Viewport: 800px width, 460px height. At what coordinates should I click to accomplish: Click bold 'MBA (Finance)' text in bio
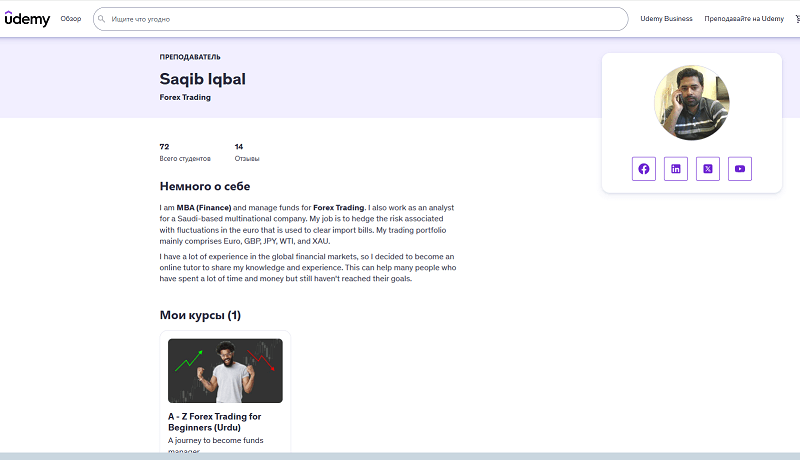pos(204,208)
